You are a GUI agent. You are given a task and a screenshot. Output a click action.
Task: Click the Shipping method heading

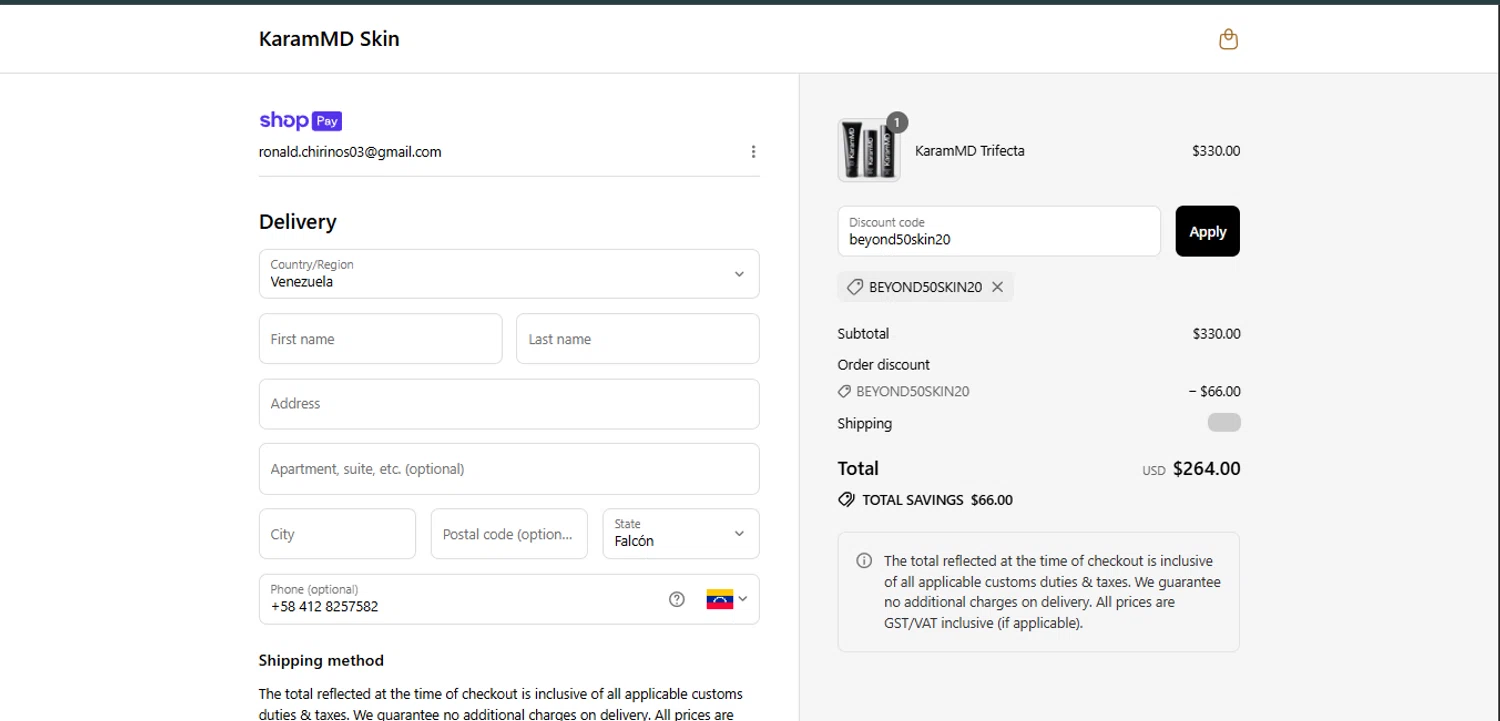click(321, 660)
